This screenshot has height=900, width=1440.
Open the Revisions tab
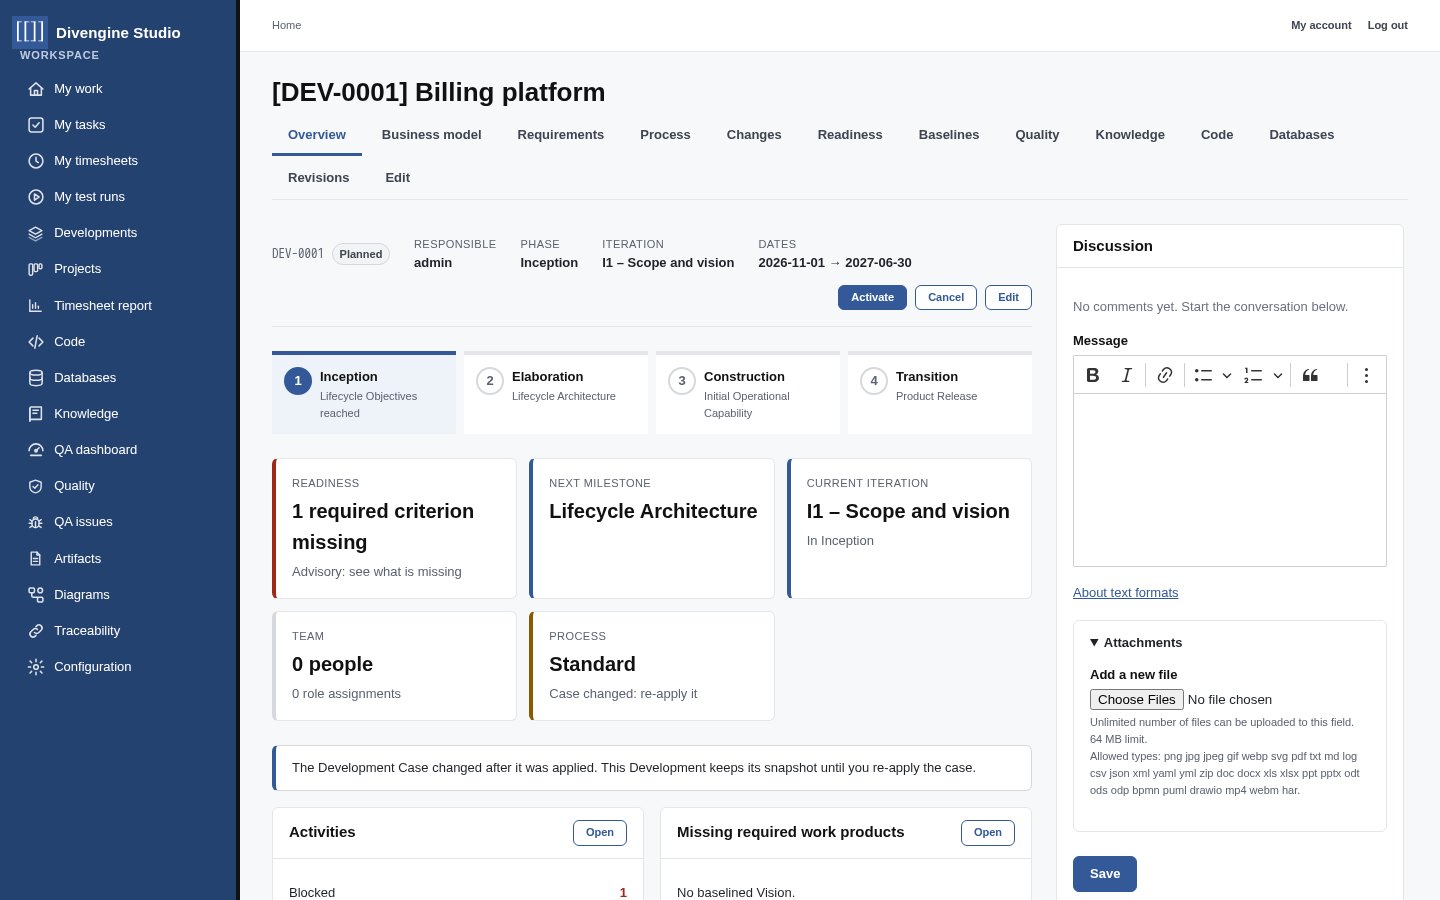[x=319, y=178]
